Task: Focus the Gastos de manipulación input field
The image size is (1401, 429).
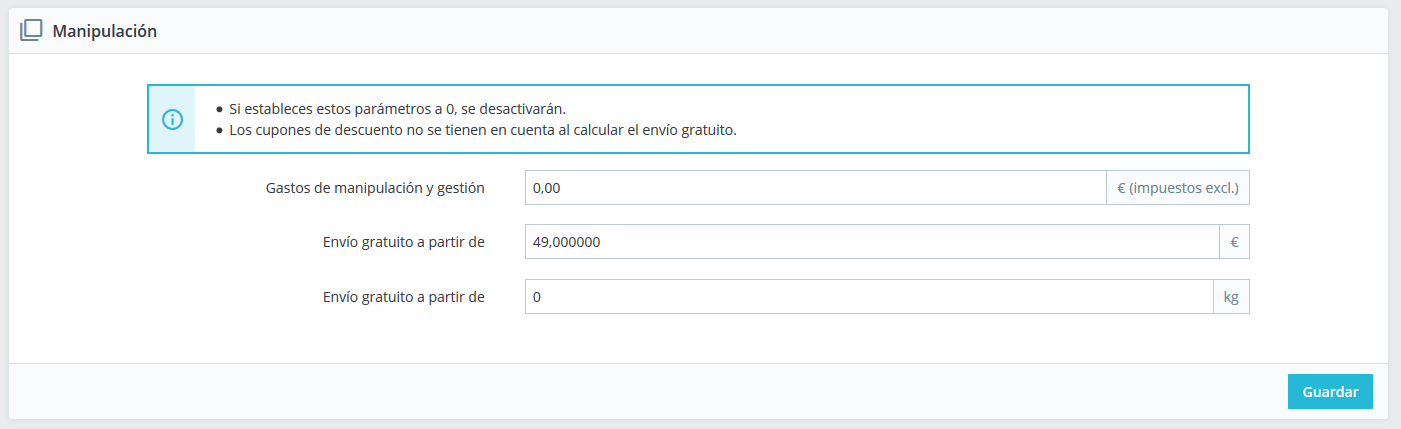Action: (x=814, y=188)
